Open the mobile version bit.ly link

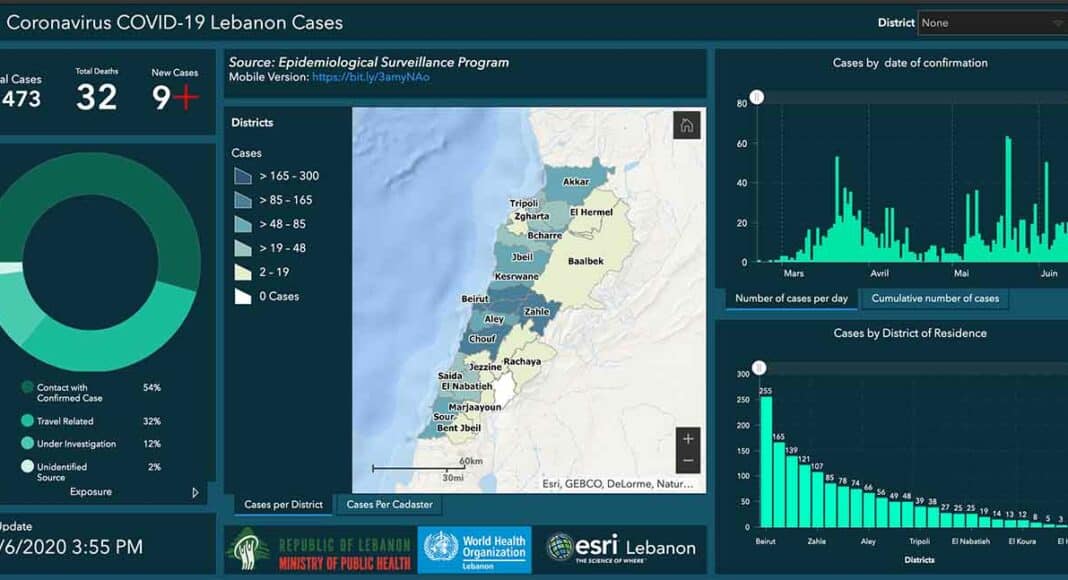point(370,77)
